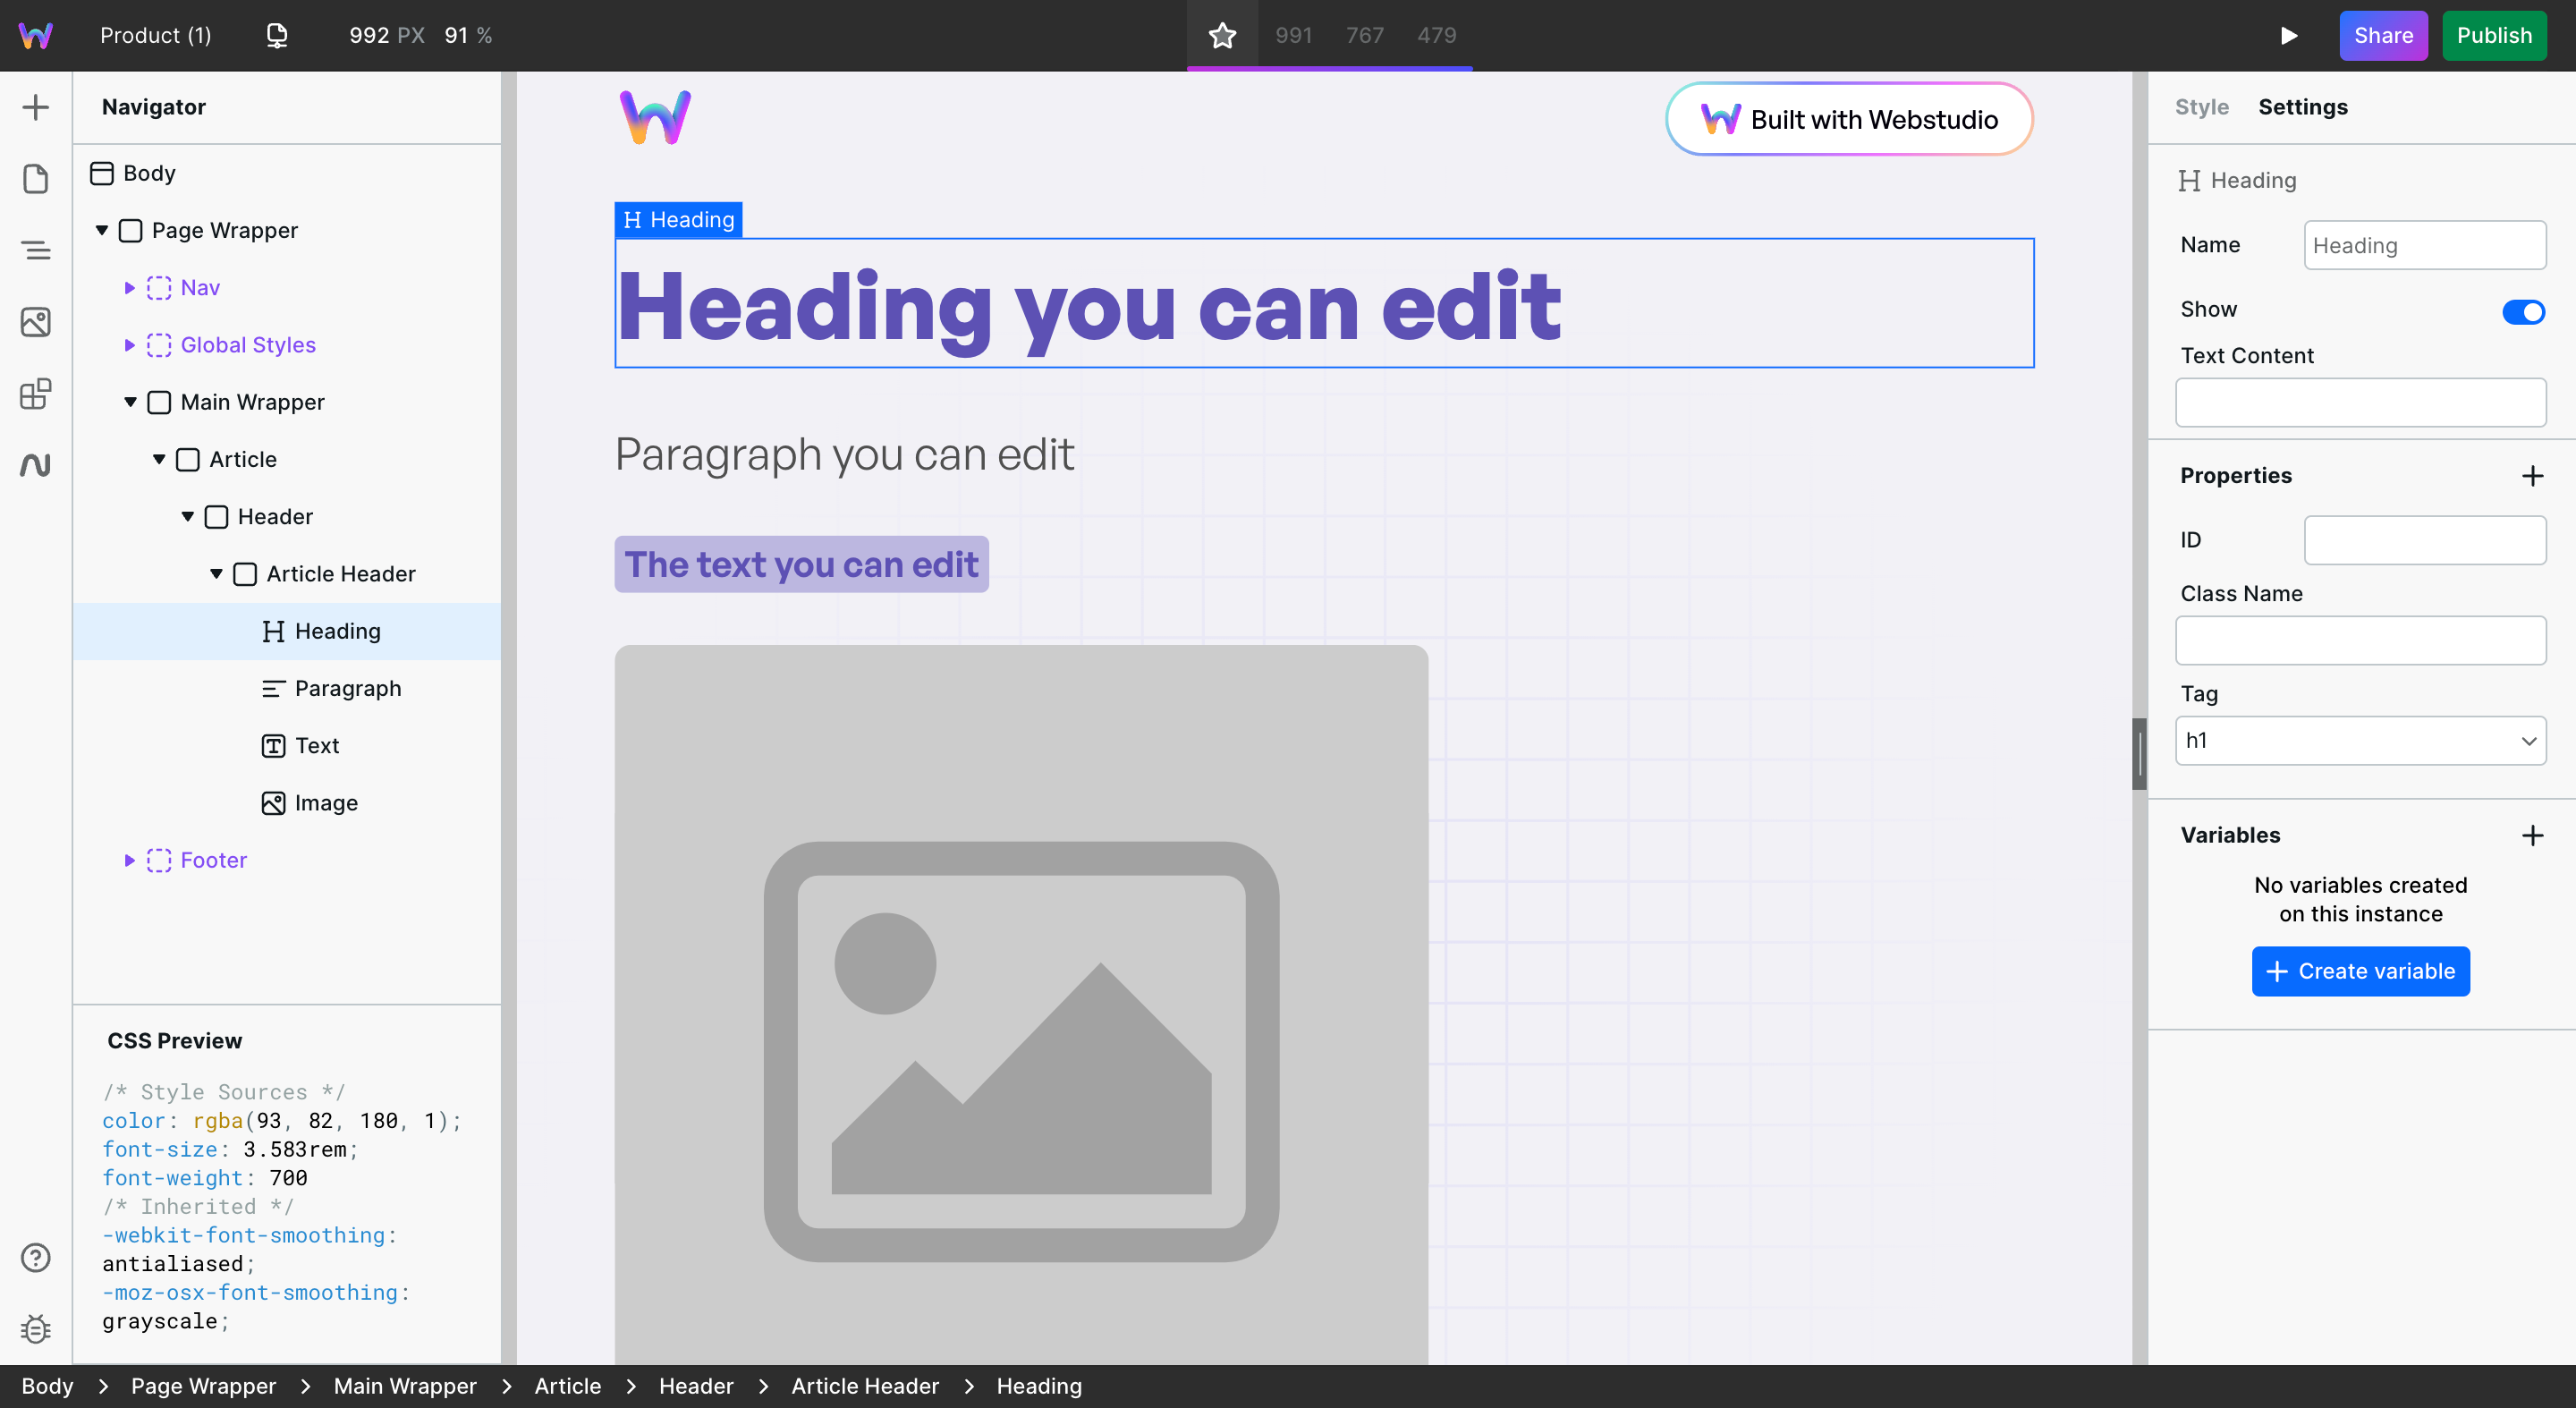Viewport: 2576px width, 1408px height.
Task: Click the Create variable button
Action: click(x=2360, y=971)
